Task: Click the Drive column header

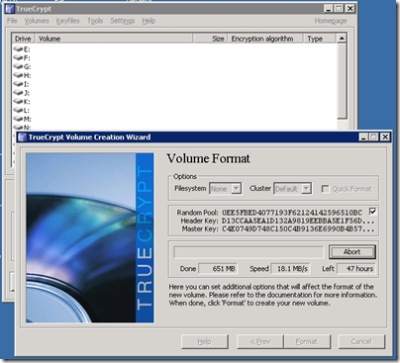Action: [23, 39]
